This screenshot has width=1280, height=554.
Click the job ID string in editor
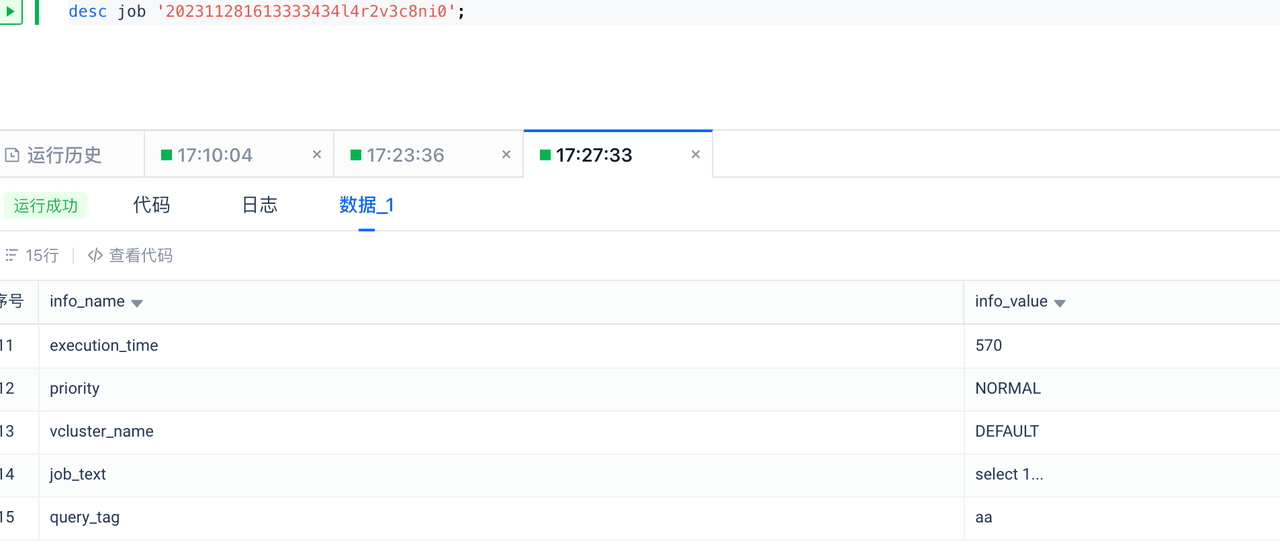310,12
